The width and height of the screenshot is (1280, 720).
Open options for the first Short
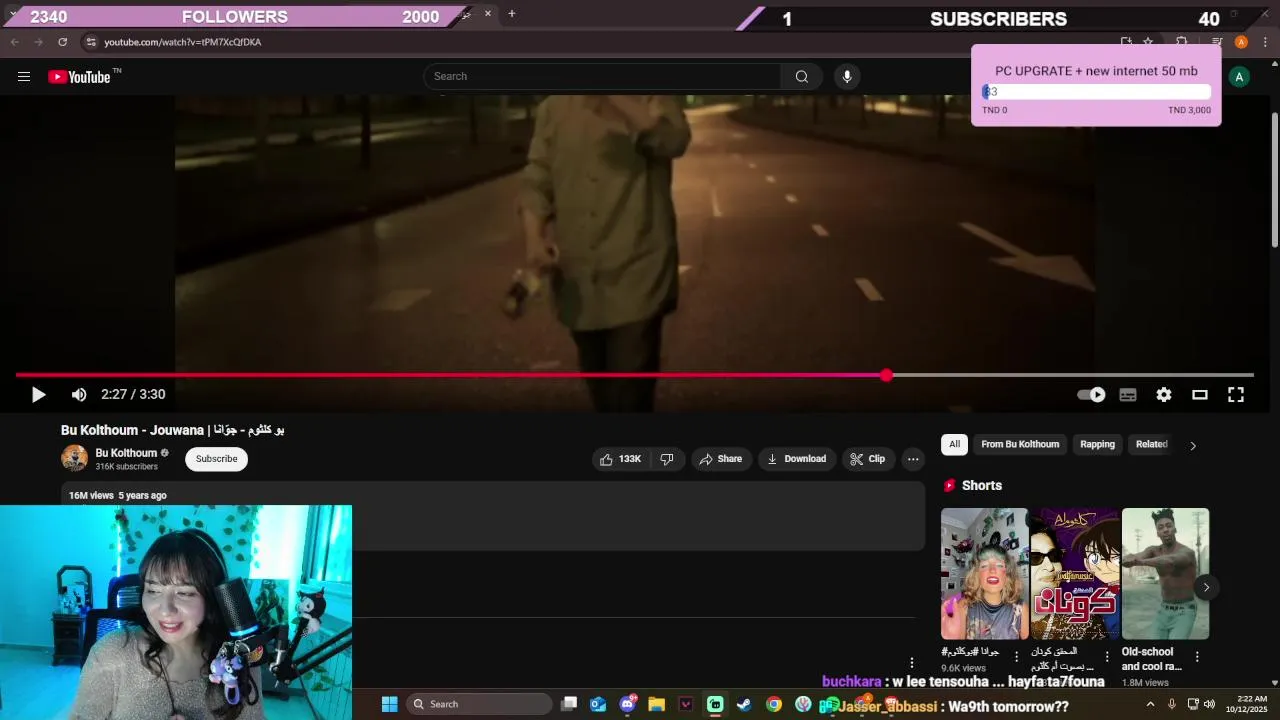coord(1016,657)
